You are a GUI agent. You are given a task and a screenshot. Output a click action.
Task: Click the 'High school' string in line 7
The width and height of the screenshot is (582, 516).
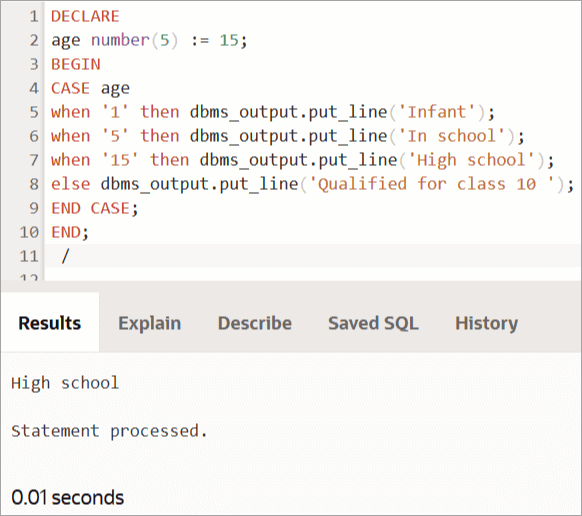[x=471, y=160]
